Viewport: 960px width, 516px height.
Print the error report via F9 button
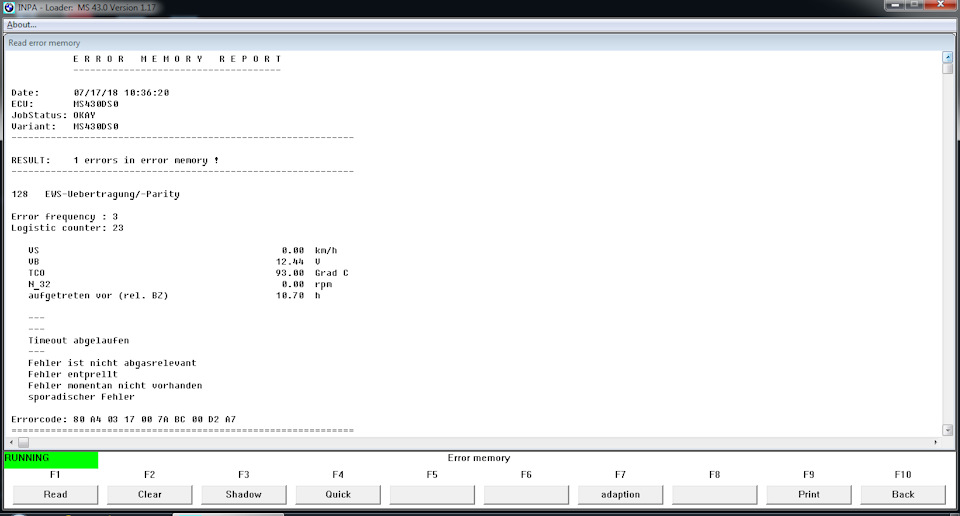tap(809, 495)
